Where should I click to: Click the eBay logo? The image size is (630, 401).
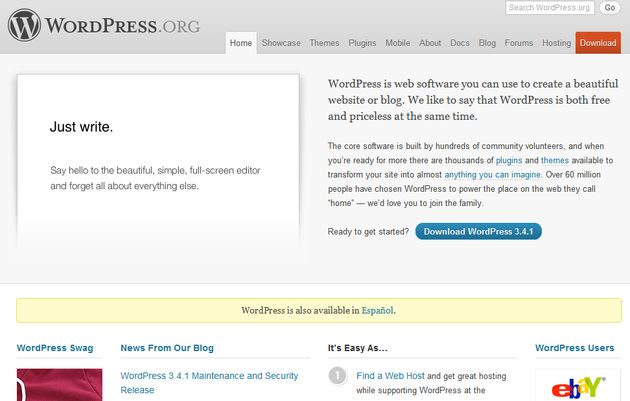click(578, 387)
